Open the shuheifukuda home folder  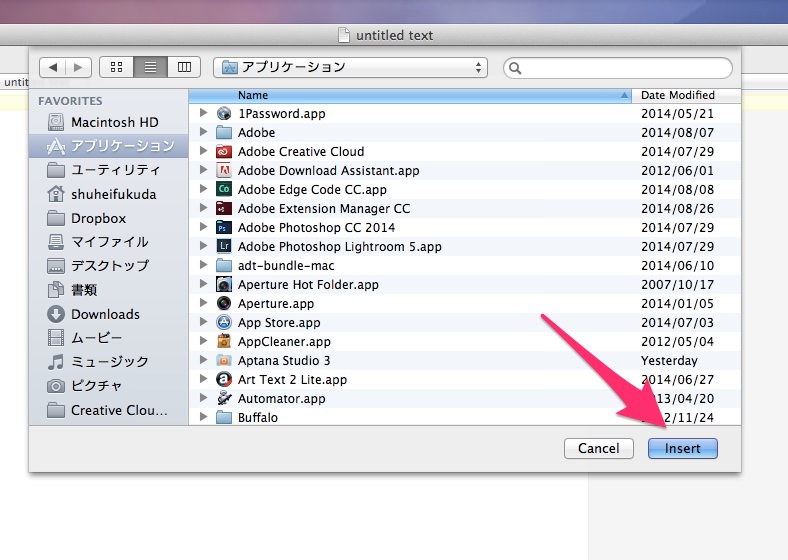coord(109,194)
